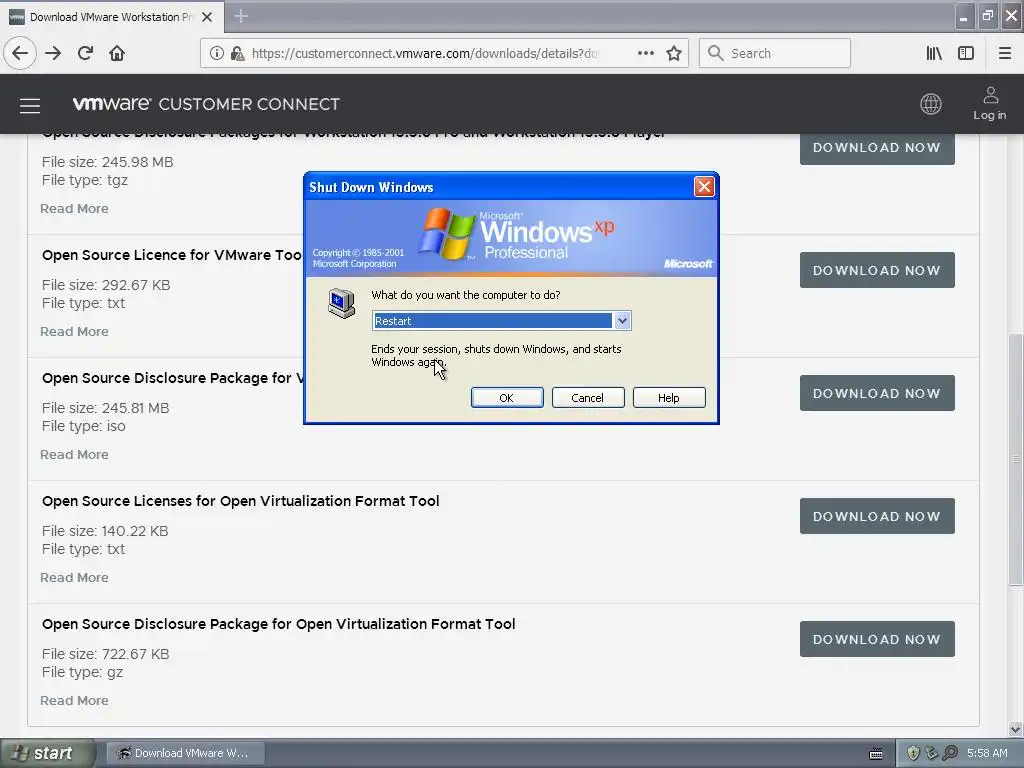
Task: Show site information icon in address bar
Action: tap(217, 54)
